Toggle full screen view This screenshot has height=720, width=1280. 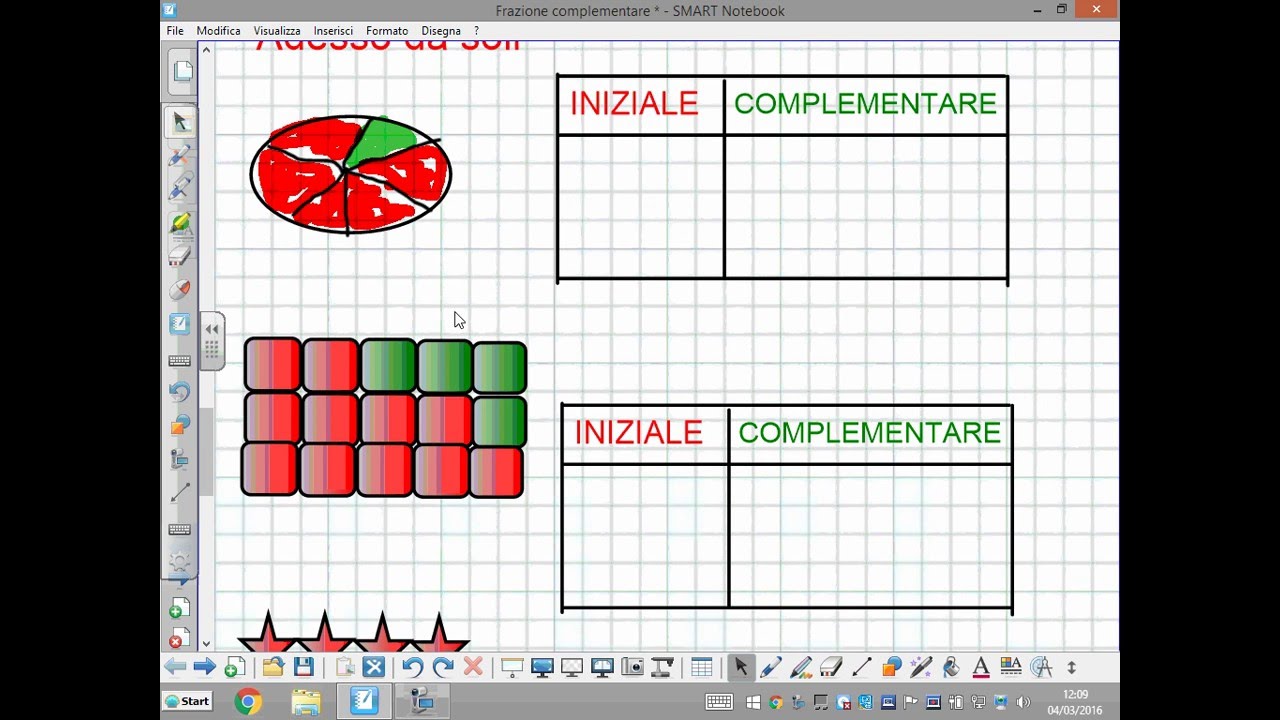click(542, 667)
